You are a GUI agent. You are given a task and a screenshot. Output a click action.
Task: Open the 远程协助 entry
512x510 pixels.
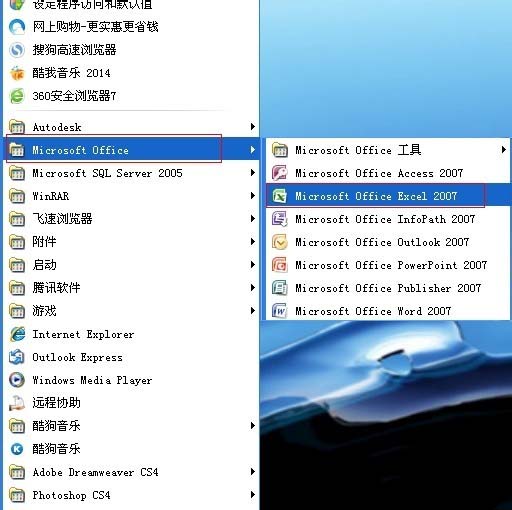(x=132, y=403)
